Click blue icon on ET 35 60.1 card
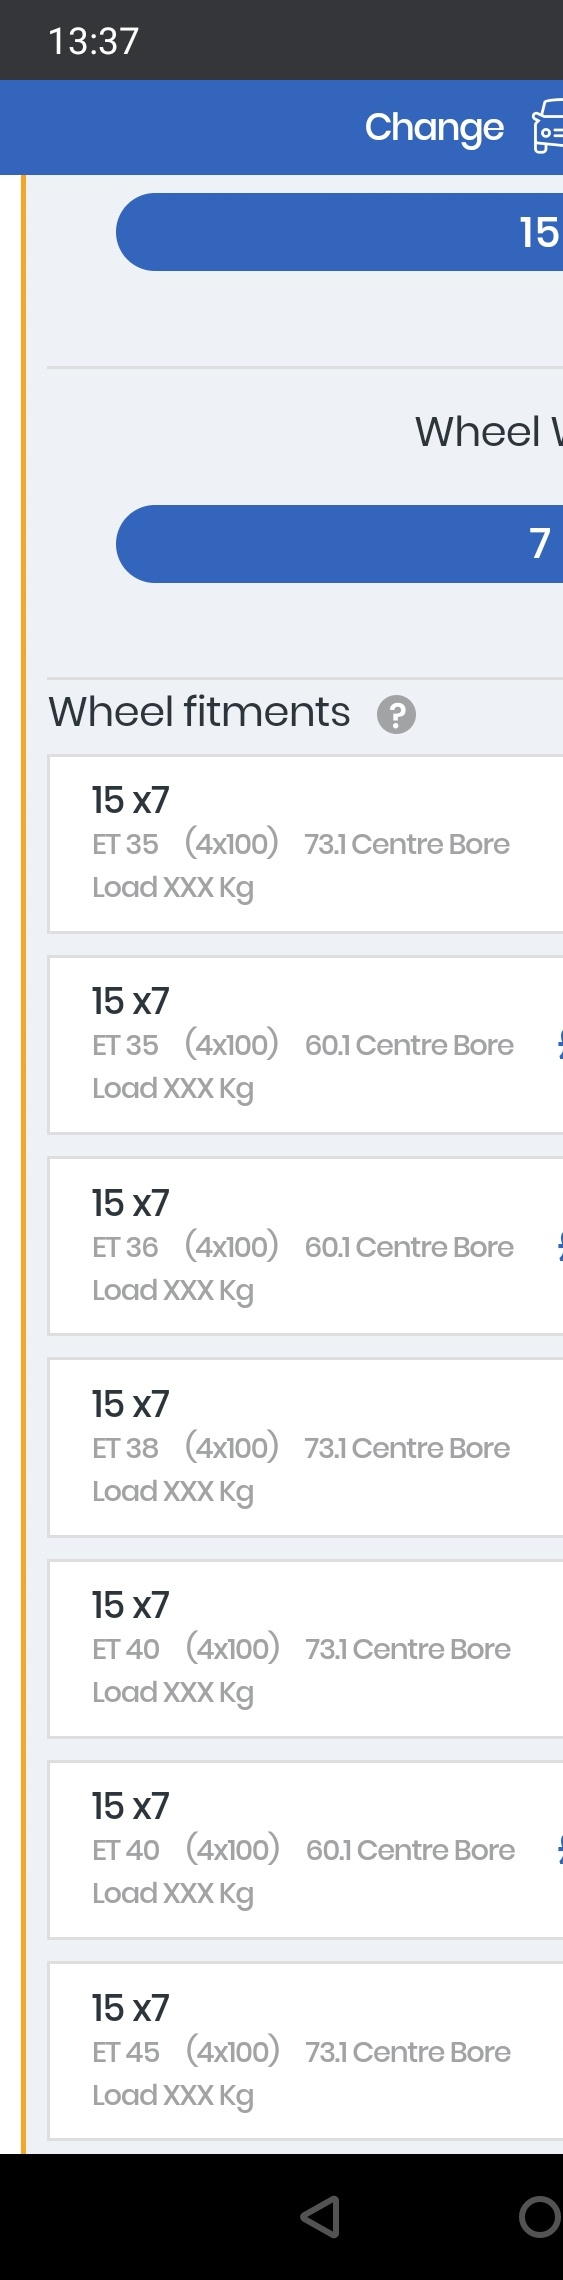The width and height of the screenshot is (563, 2280). [x=560, y=1045]
